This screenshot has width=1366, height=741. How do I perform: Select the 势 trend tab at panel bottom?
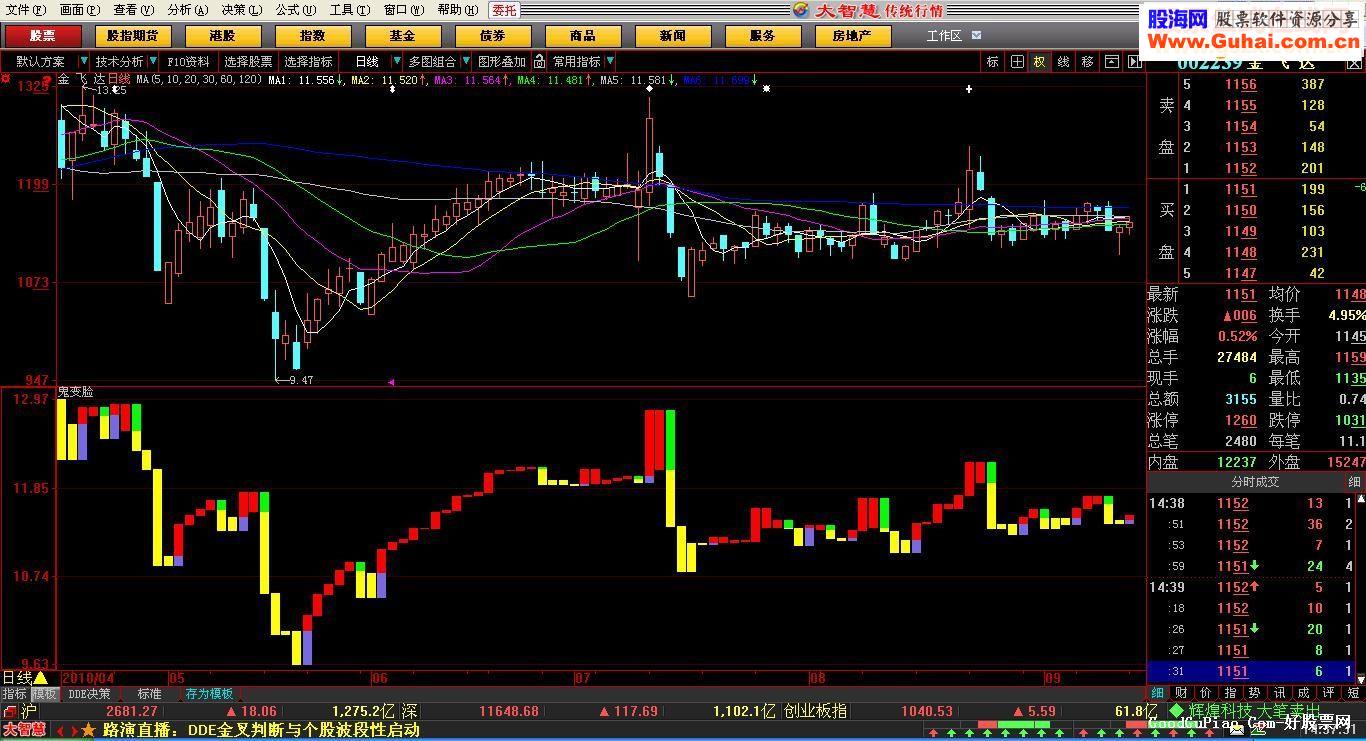[x=1255, y=692]
